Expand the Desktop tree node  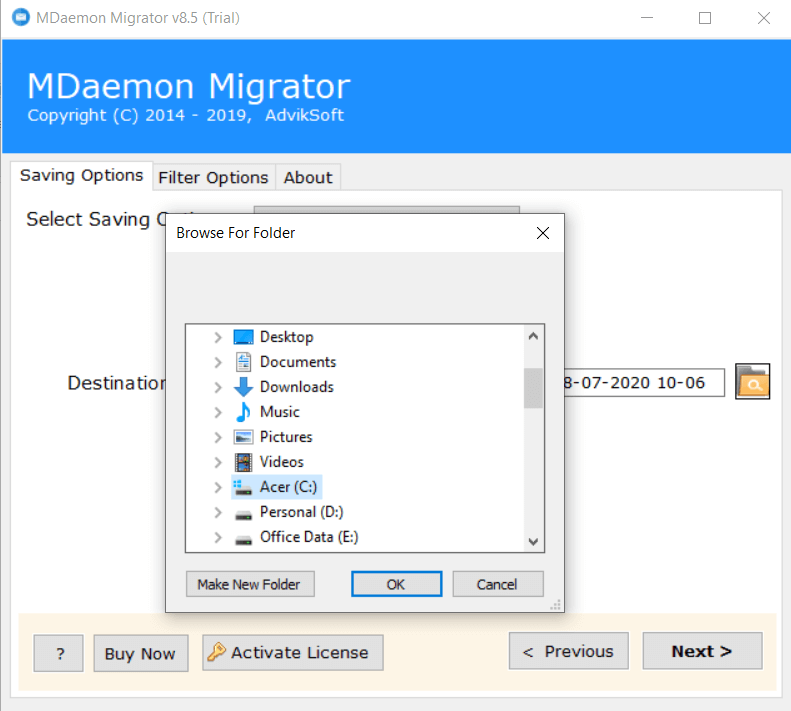217,337
